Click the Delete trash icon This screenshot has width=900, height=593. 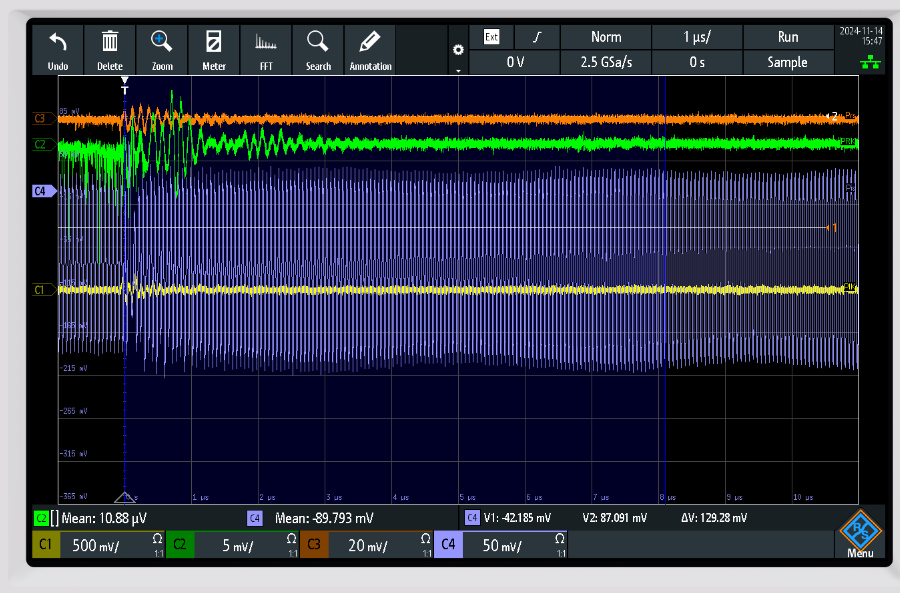pos(110,49)
